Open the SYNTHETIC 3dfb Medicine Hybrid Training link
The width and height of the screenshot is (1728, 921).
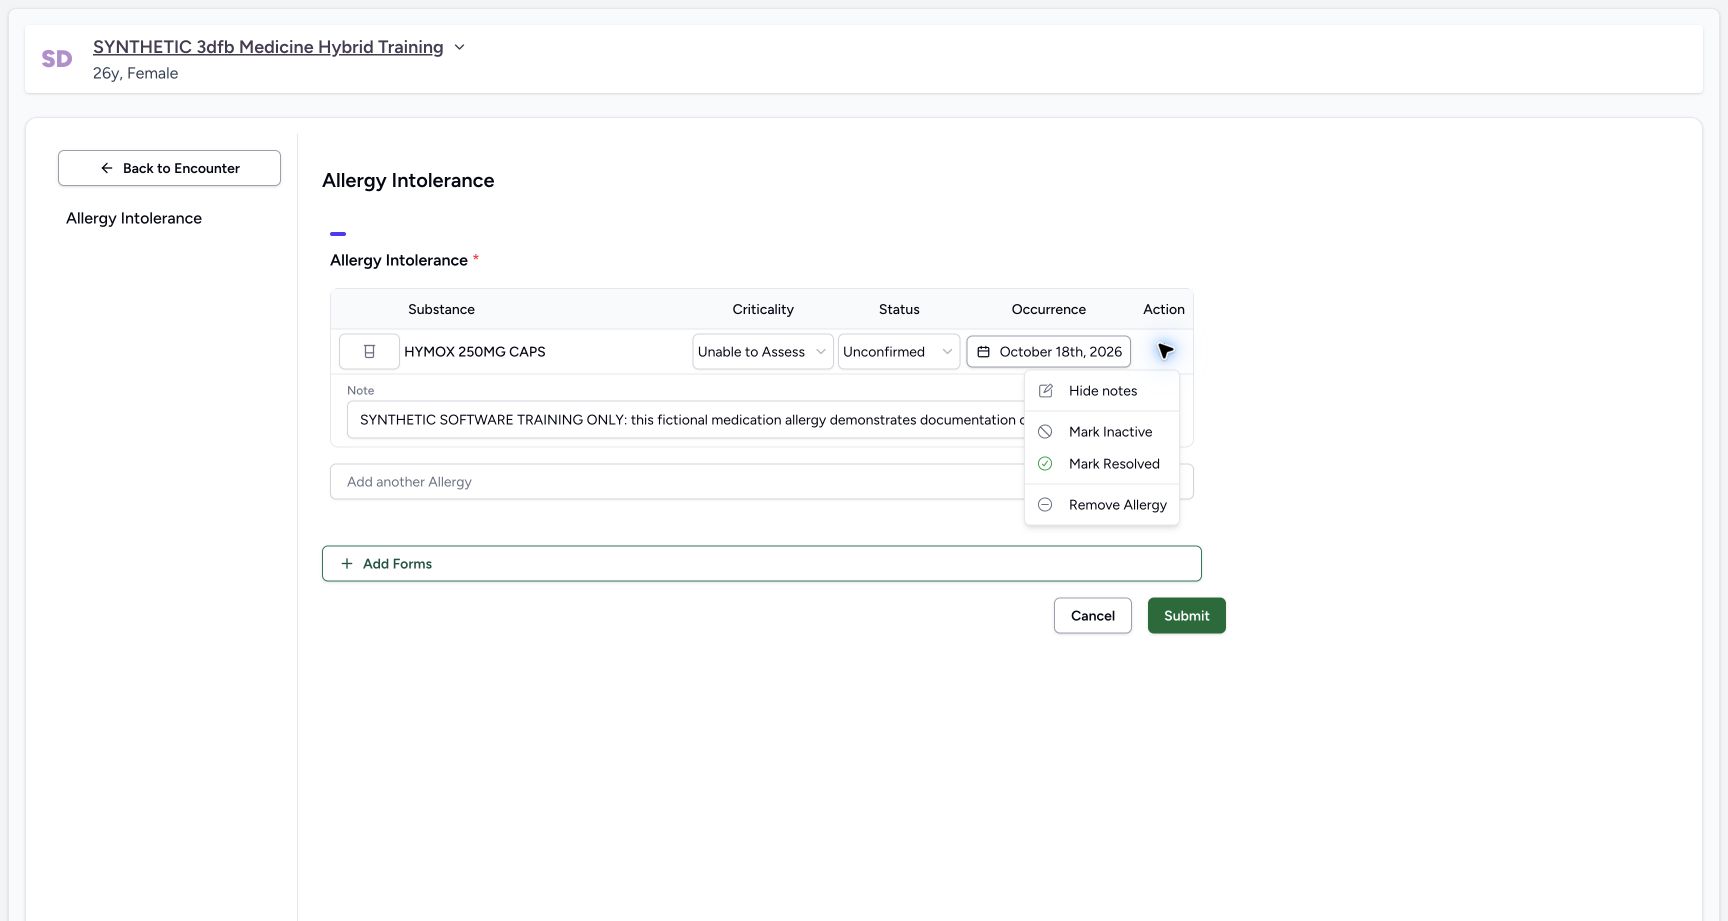pos(268,47)
